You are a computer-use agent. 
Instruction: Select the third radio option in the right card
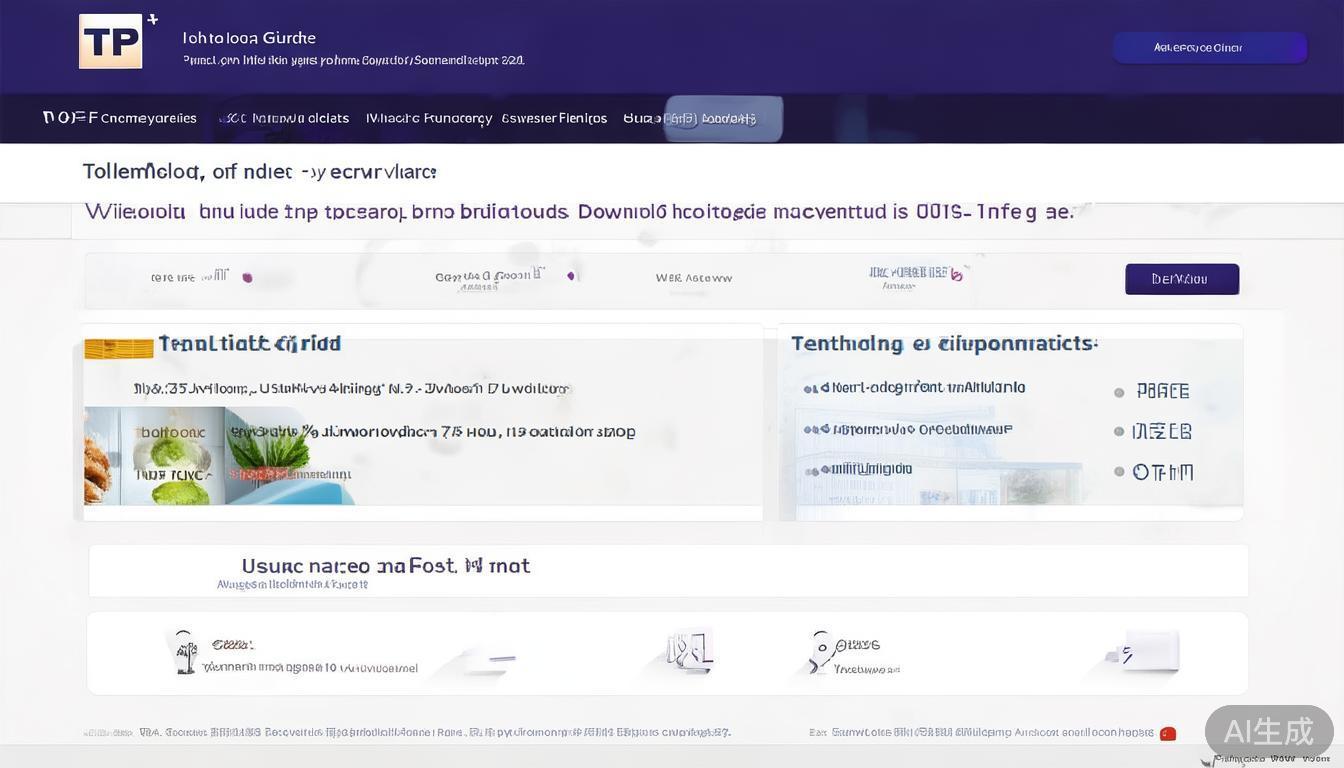[x=1119, y=472]
